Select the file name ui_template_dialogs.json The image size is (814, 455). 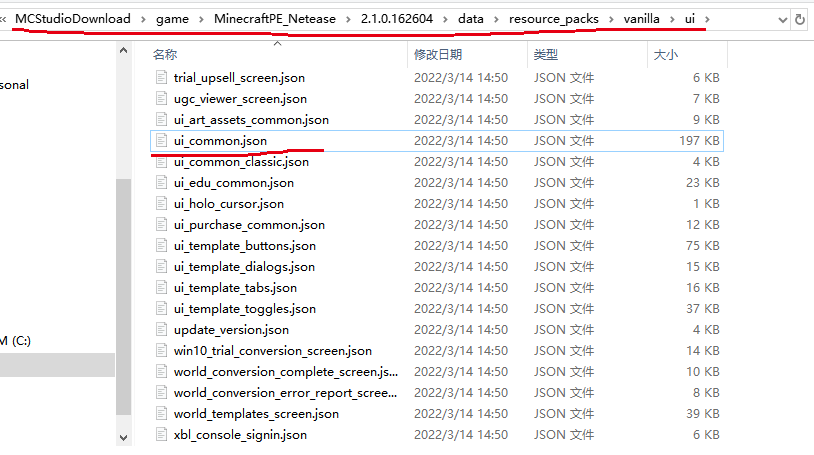click(x=245, y=267)
